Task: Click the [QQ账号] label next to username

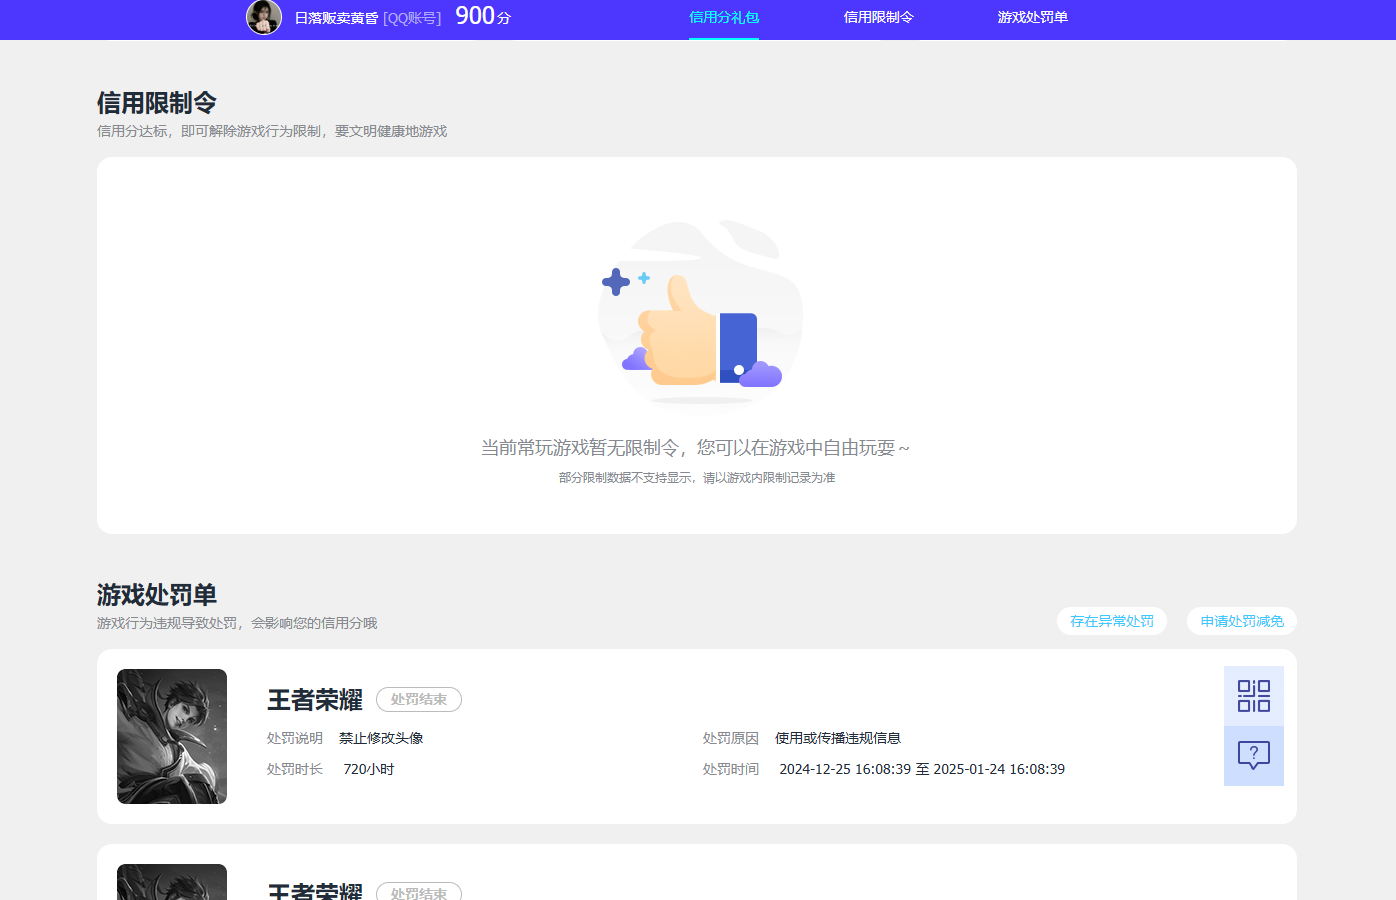Action: tap(414, 18)
